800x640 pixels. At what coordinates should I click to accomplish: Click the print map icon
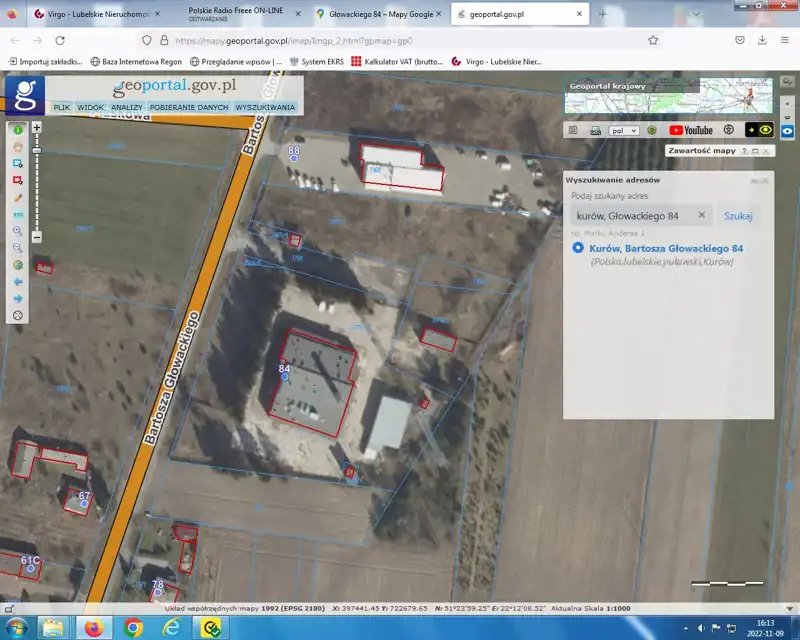pos(596,130)
